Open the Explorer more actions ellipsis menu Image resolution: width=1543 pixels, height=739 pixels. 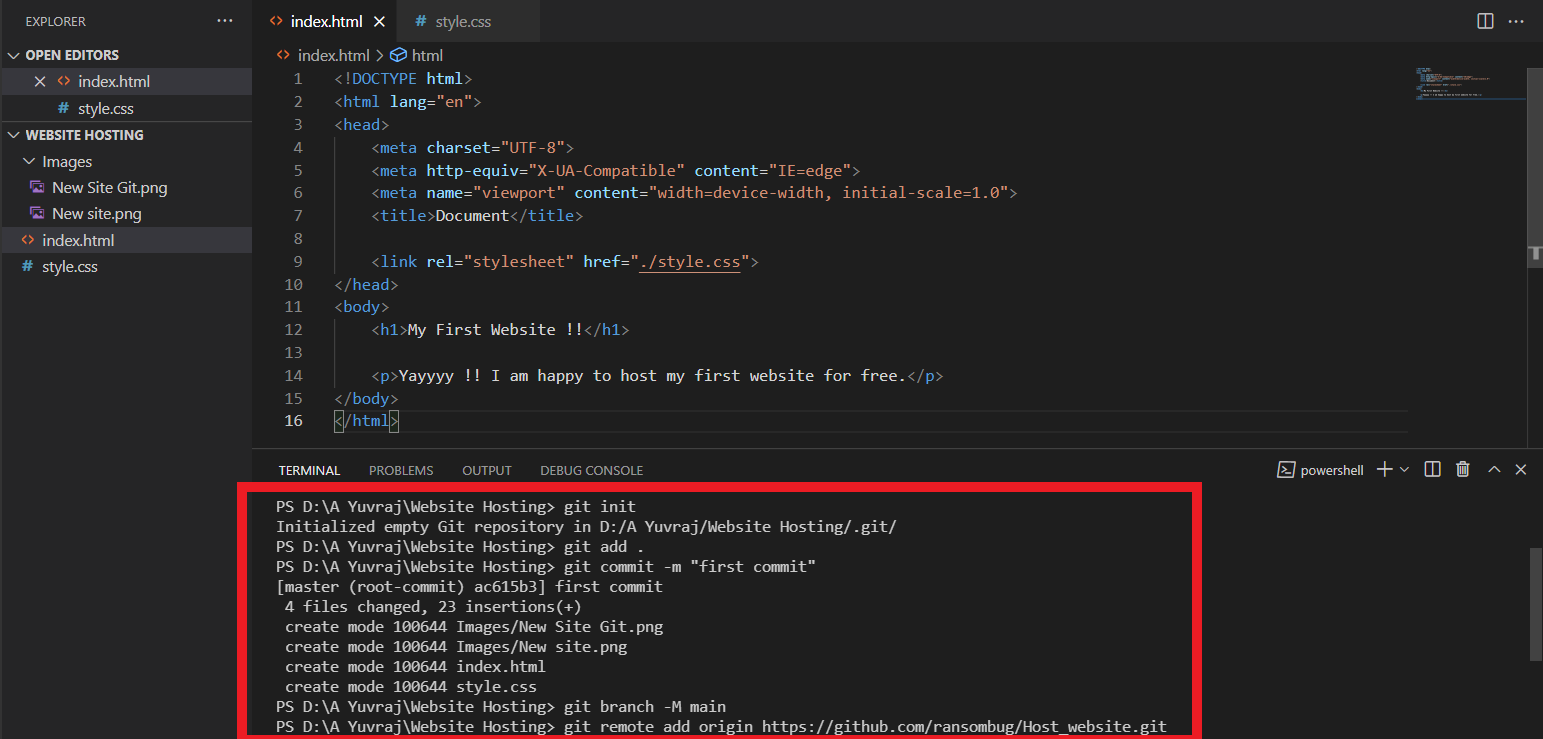click(224, 20)
